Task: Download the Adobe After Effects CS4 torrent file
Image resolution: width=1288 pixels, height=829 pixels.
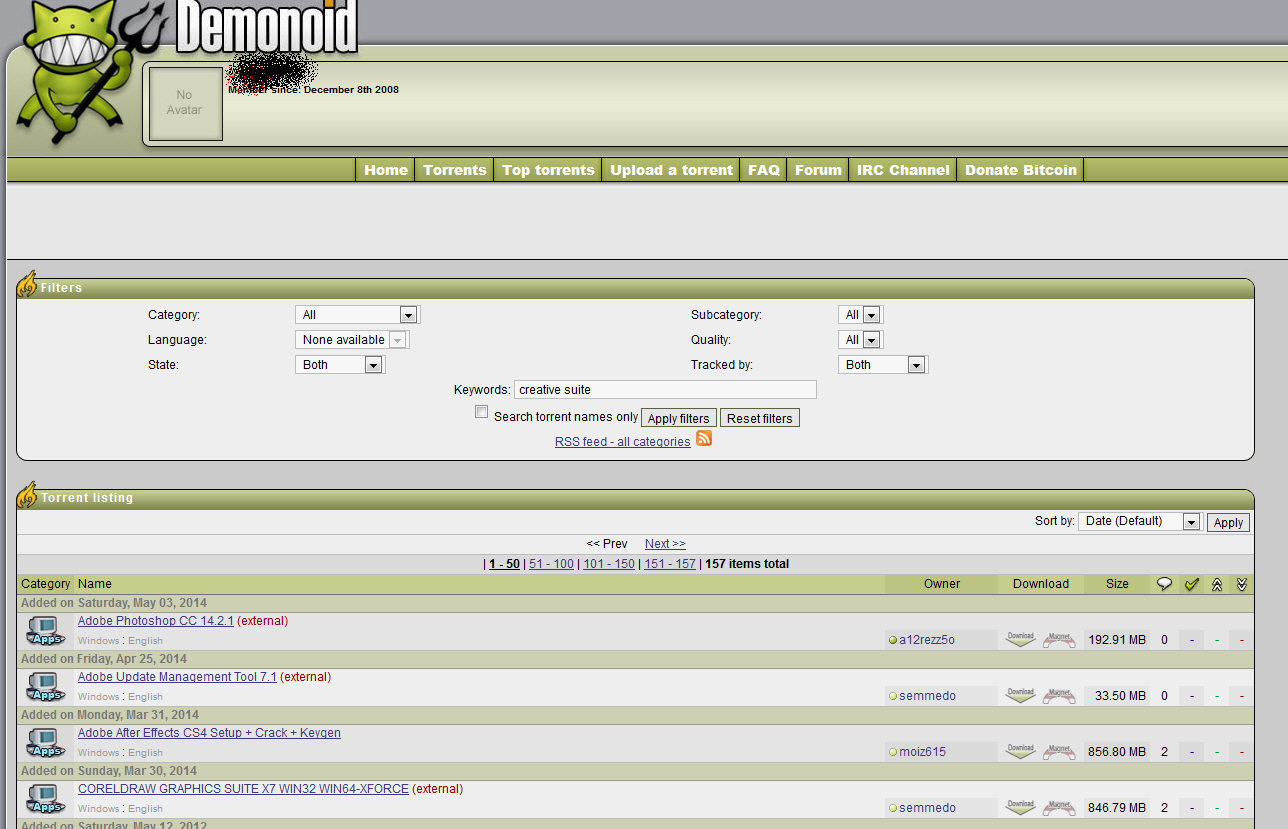Action: (x=1020, y=751)
